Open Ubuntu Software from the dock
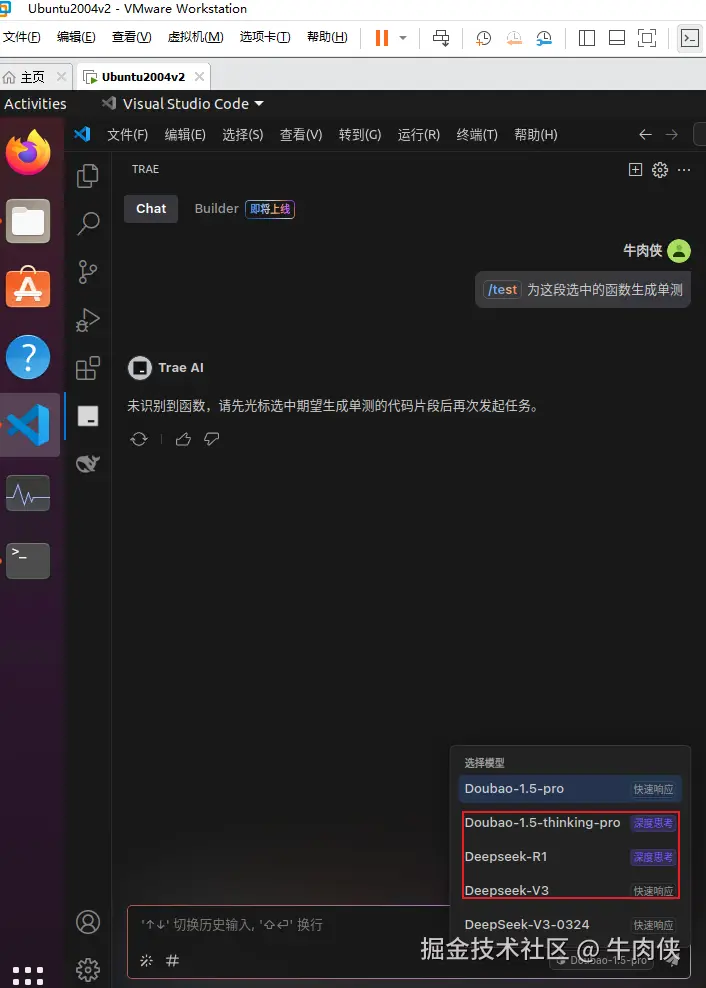The height and width of the screenshot is (988, 706). pos(28,288)
